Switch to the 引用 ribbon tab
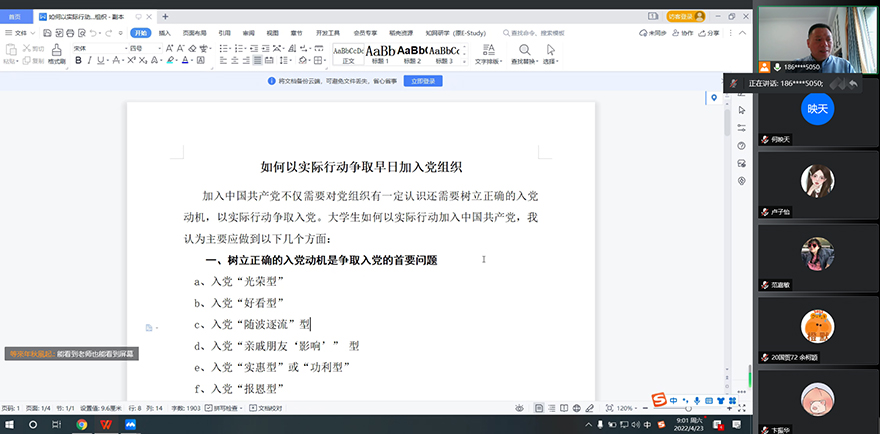Viewport: 880px width, 434px height. [x=224, y=33]
